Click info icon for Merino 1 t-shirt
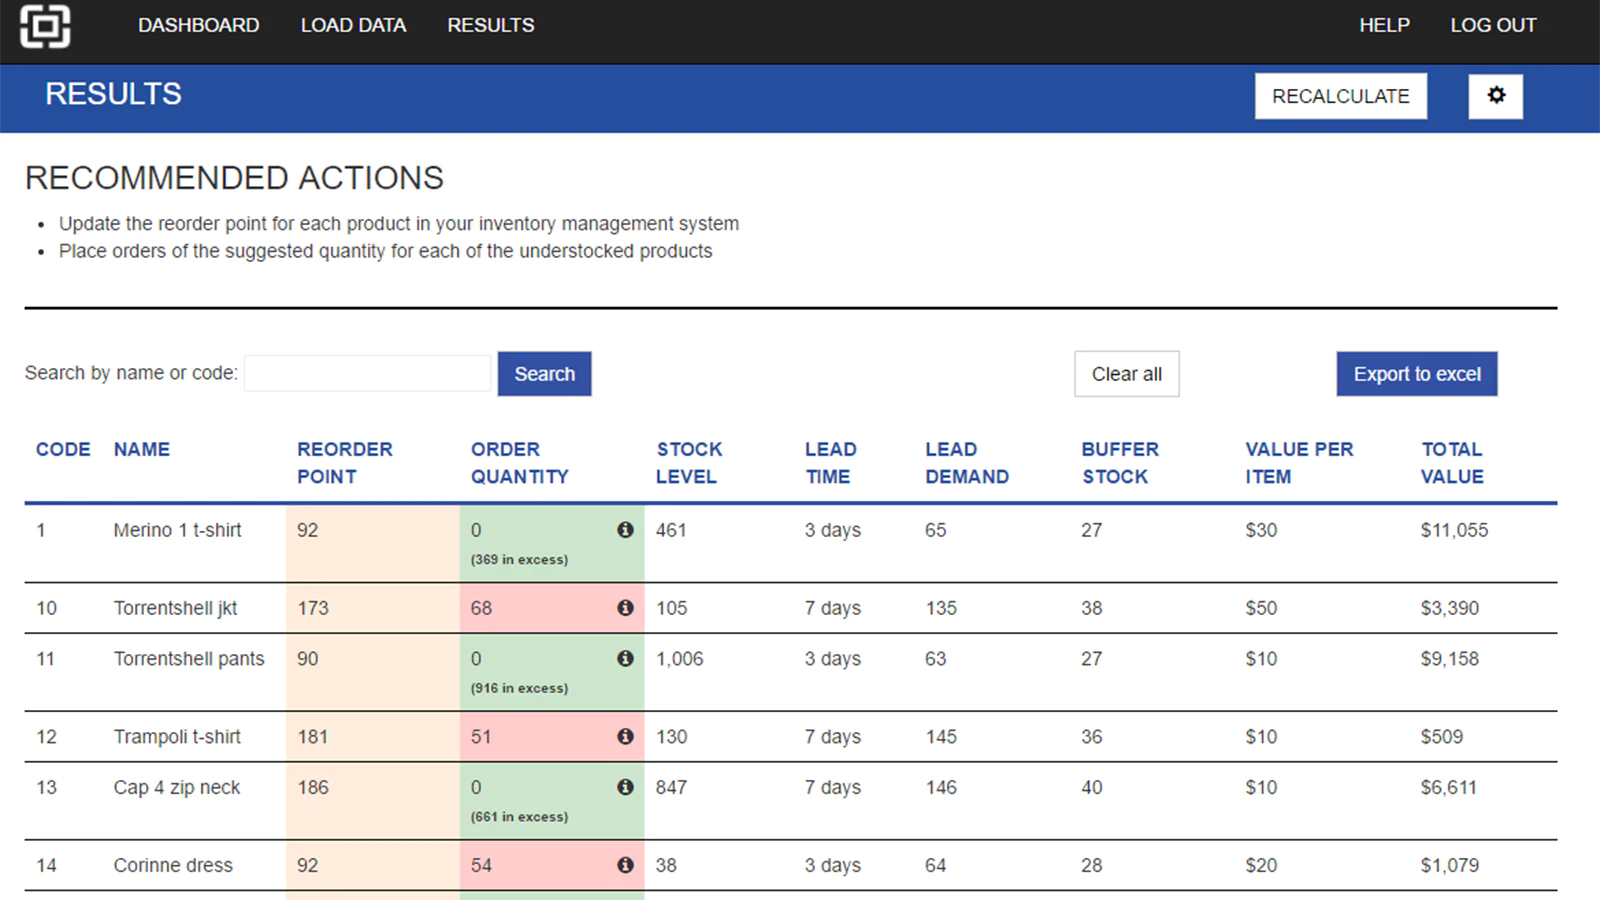 click(x=625, y=530)
